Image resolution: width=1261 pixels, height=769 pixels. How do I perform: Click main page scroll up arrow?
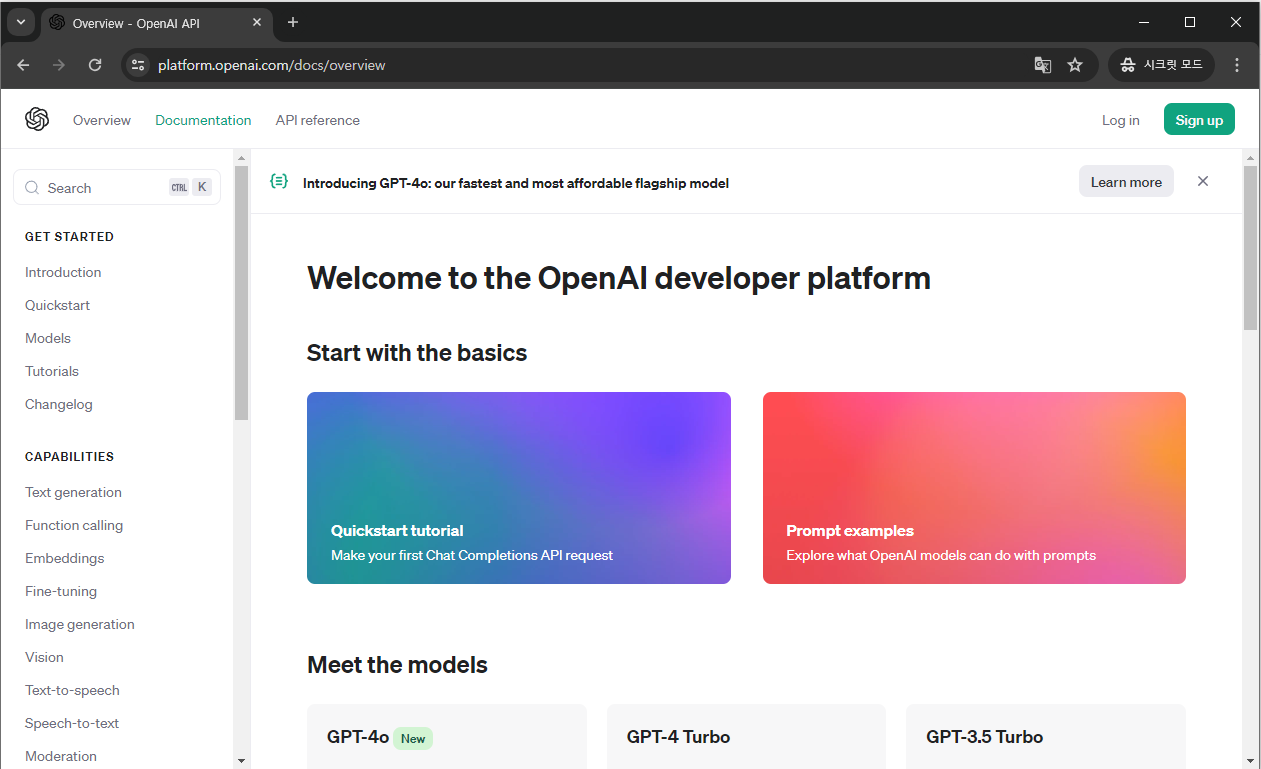pos(1250,157)
